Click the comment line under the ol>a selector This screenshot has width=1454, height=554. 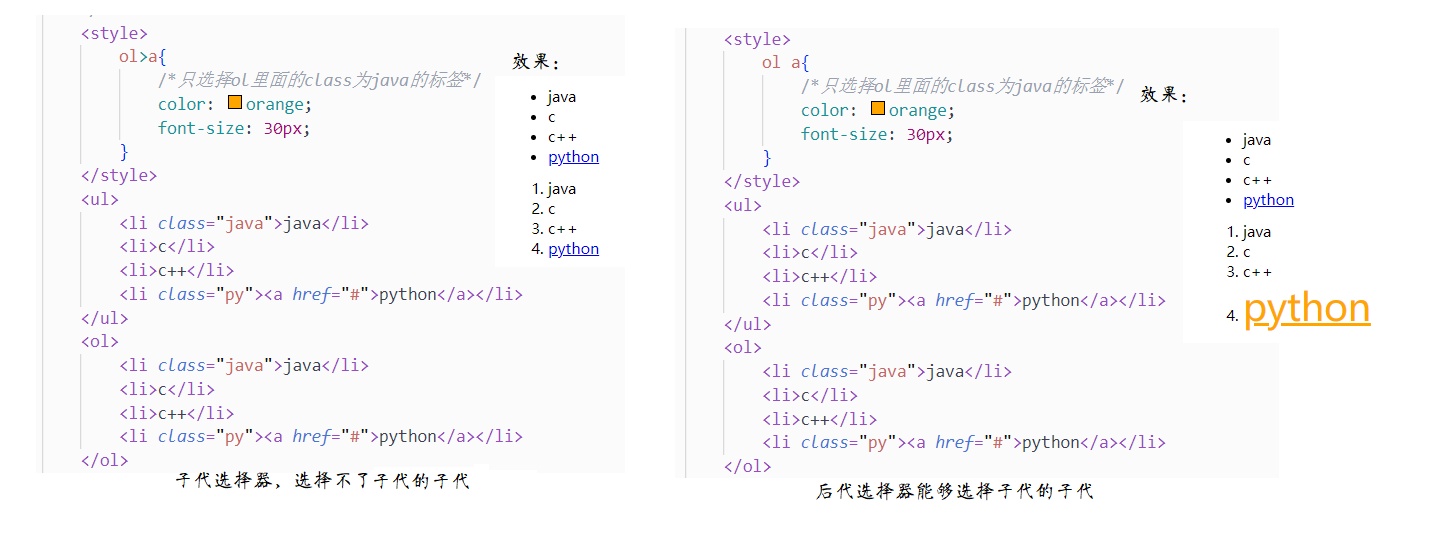(x=319, y=80)
